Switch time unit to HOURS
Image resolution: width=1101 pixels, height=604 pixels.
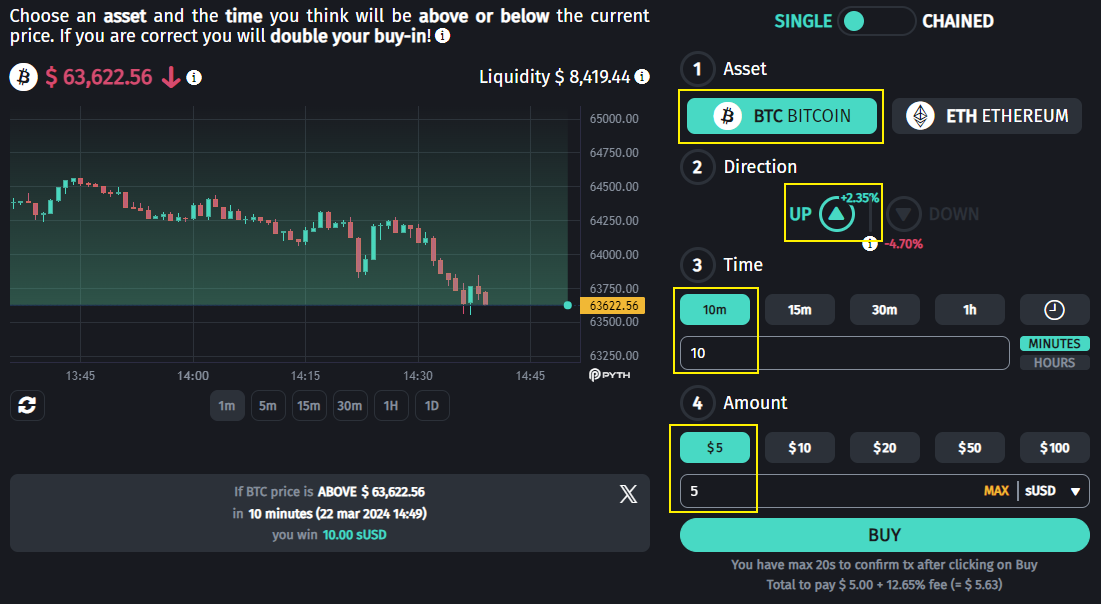pos(1054,362)
